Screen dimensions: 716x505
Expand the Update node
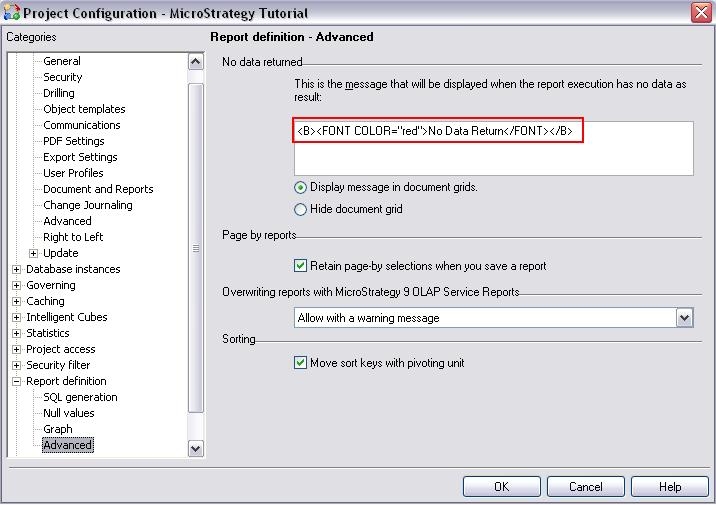tap(33, 253)
